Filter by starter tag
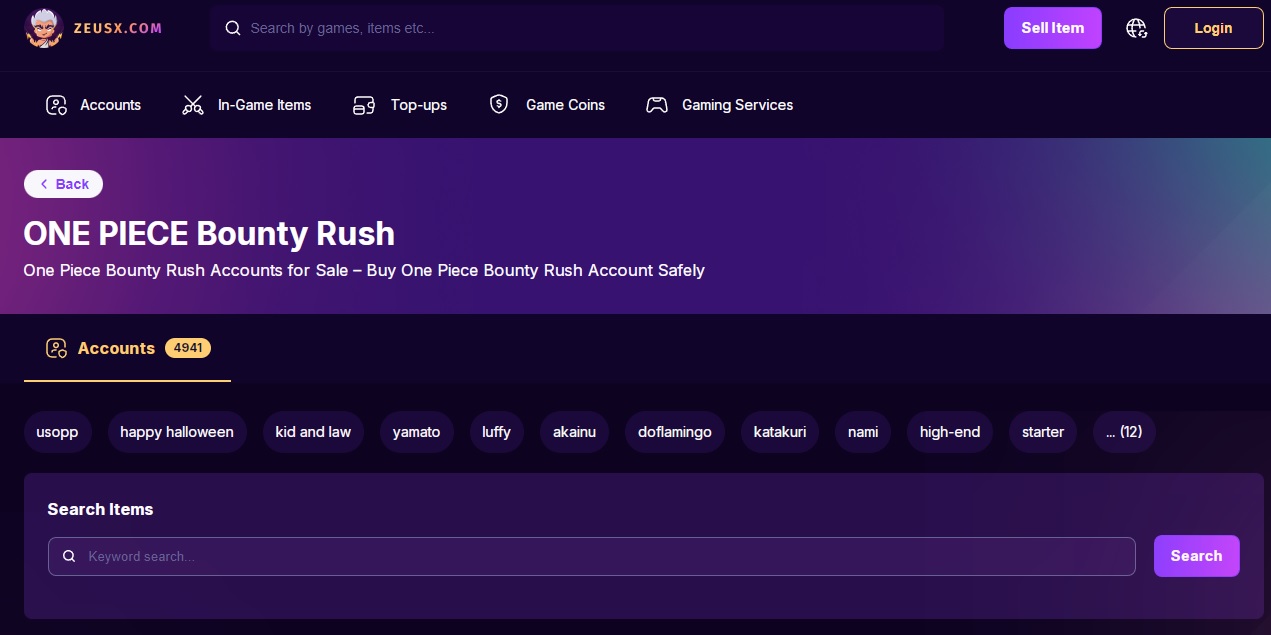Viewport: 1271px width, 635px height. [x=1043, y=432]
